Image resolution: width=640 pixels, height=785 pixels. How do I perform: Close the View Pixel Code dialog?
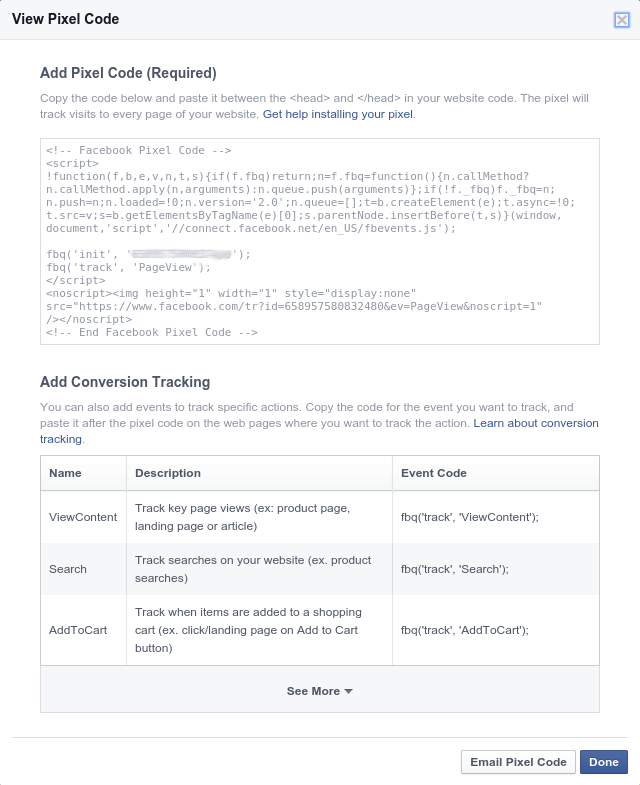pos(621,20)
